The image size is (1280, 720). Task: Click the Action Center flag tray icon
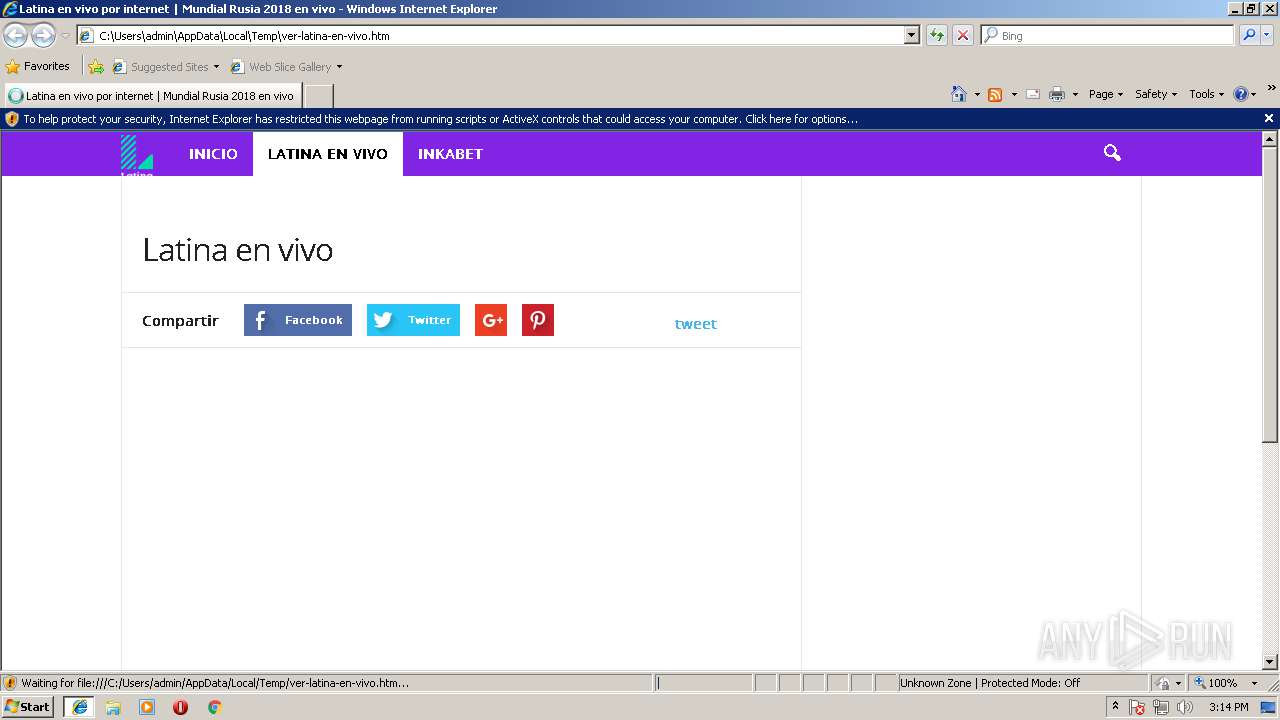click(1138, 707)
